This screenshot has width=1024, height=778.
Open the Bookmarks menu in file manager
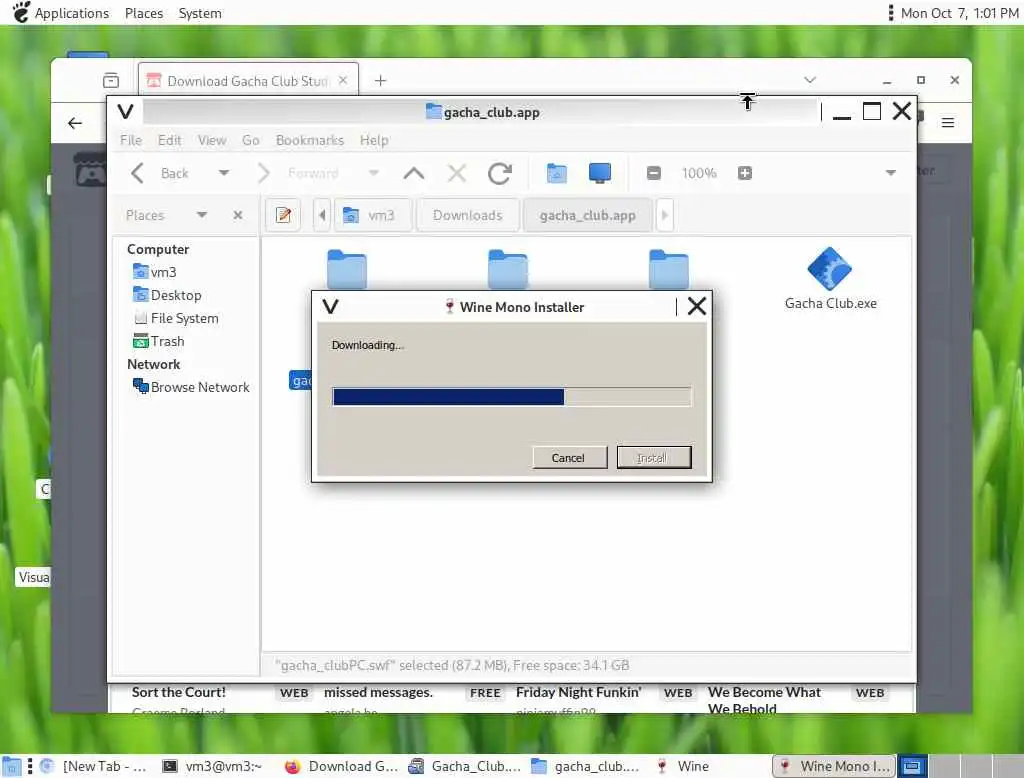310,140
